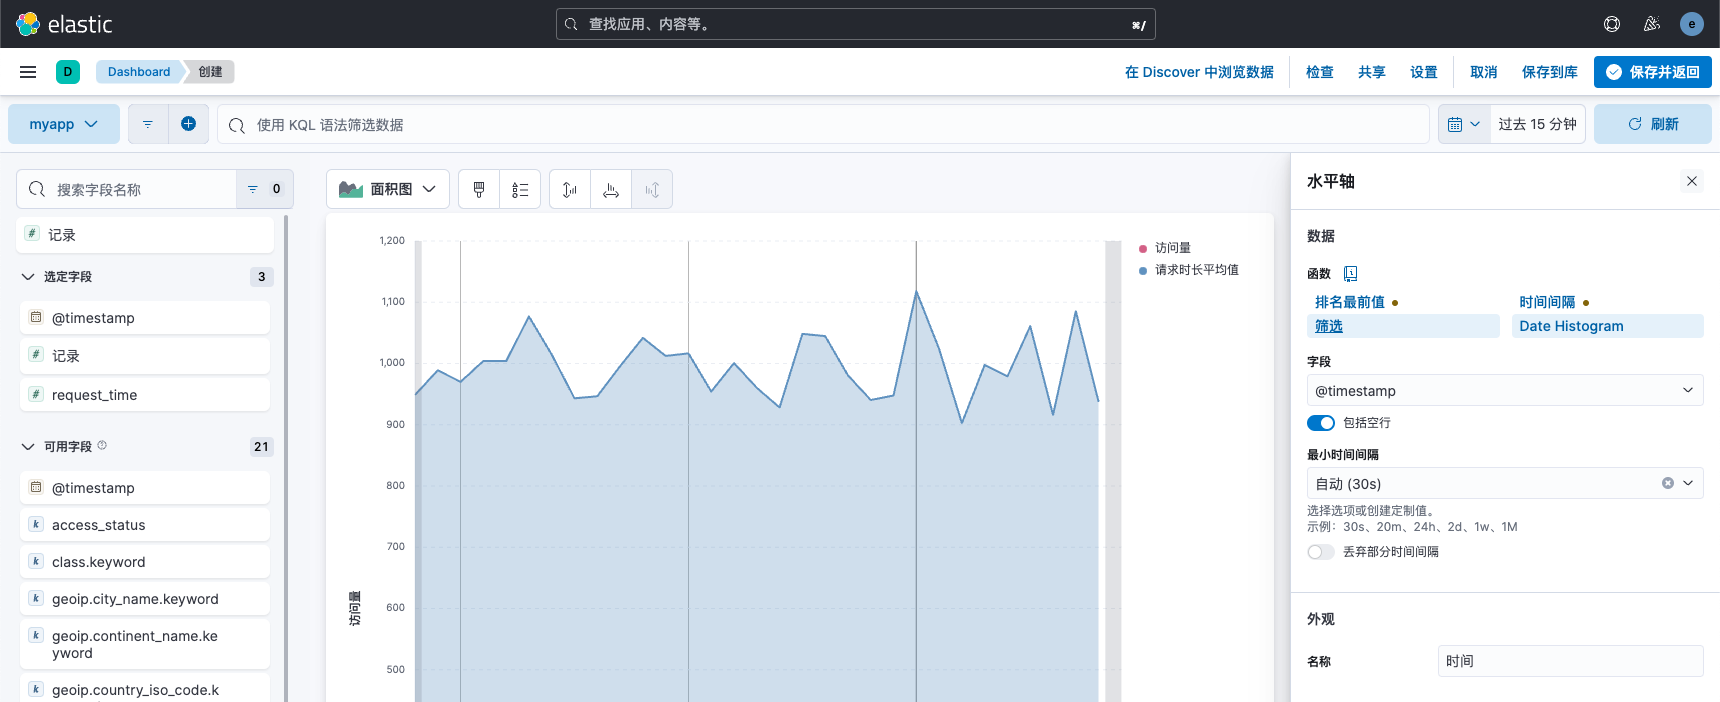Screen dimensions: 1720x702
Task: Open the hamburger navigation menu
Action: tap(28, 72)
